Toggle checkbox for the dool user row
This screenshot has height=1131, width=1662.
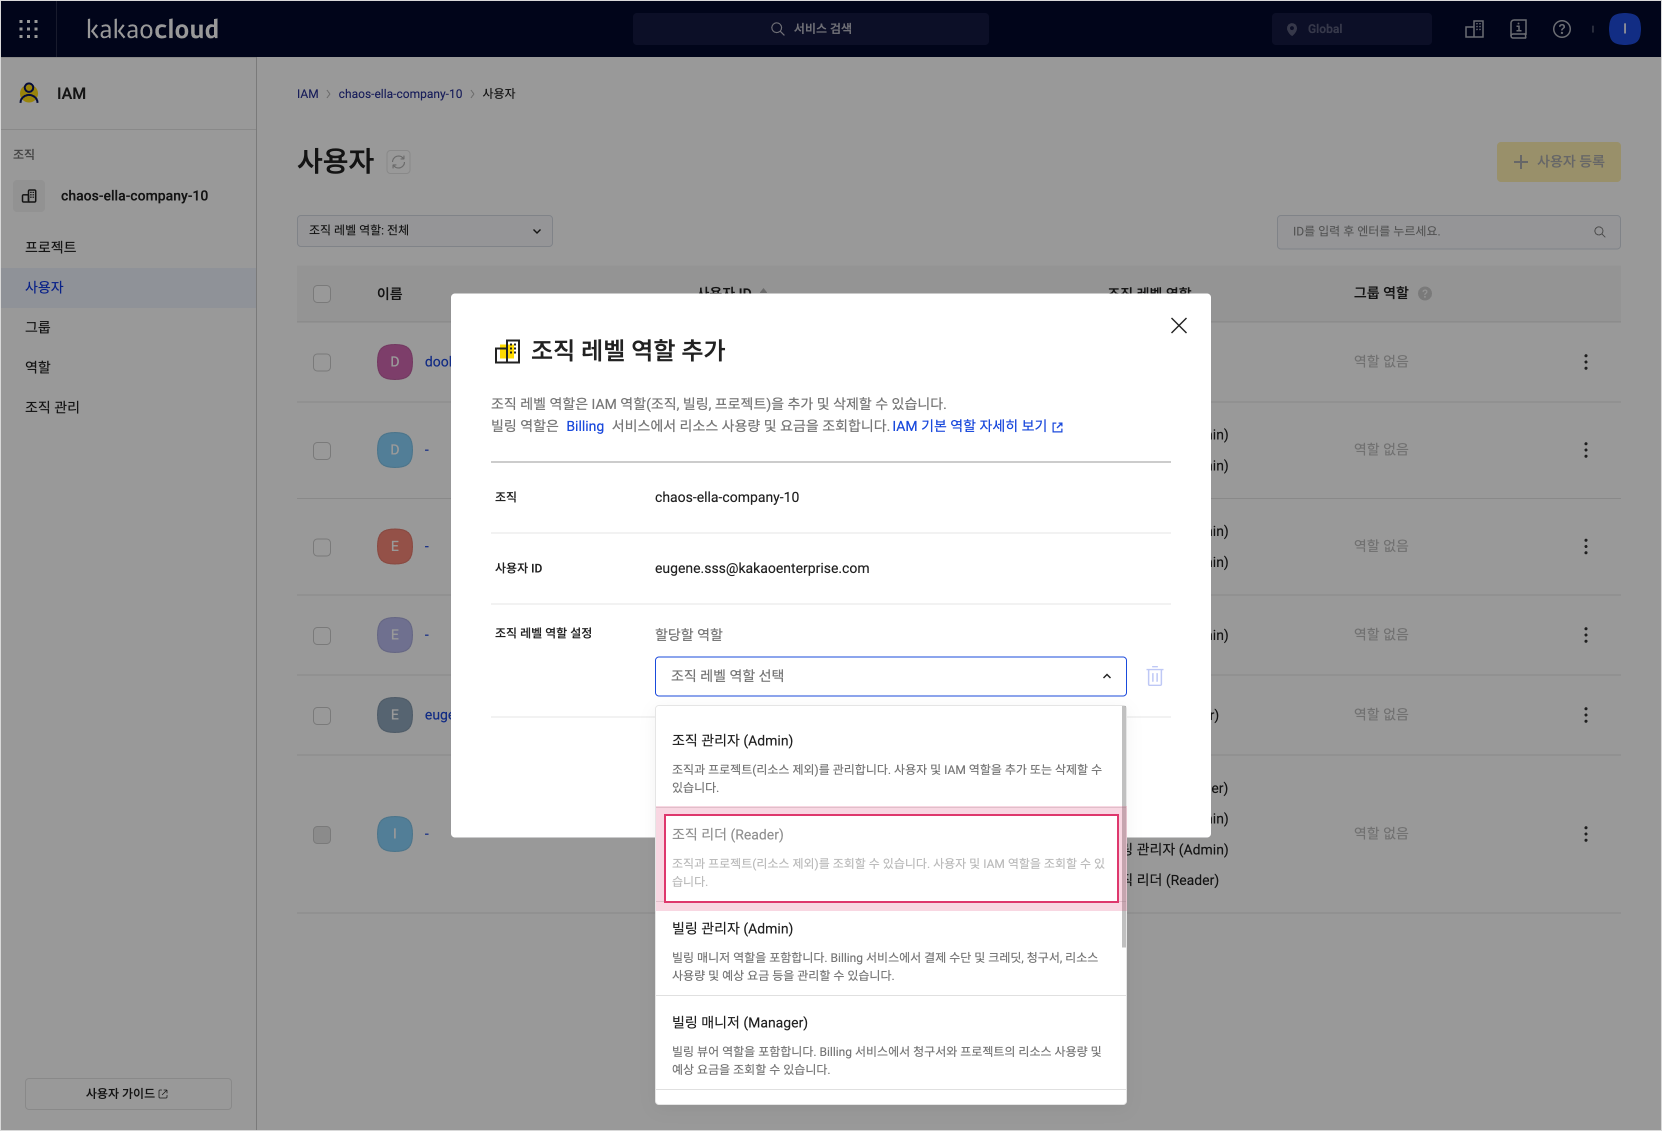[x=322, y=362]
